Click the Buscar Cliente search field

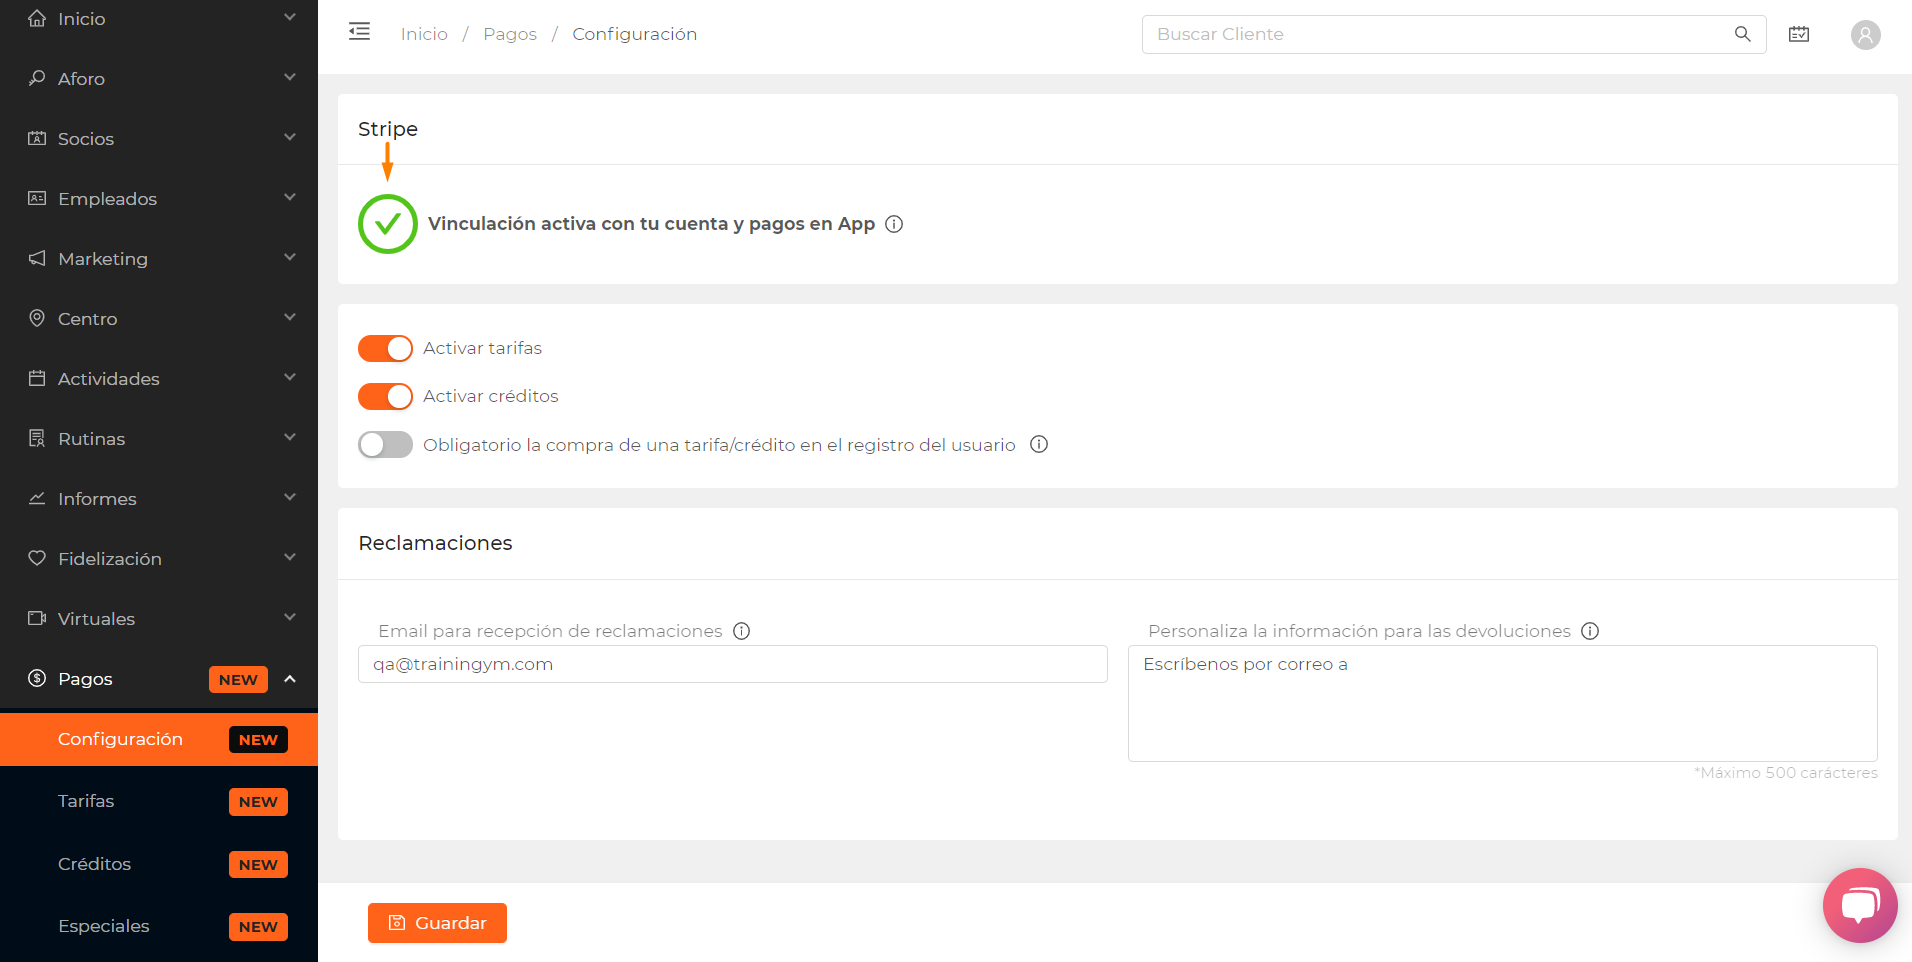1453,34
